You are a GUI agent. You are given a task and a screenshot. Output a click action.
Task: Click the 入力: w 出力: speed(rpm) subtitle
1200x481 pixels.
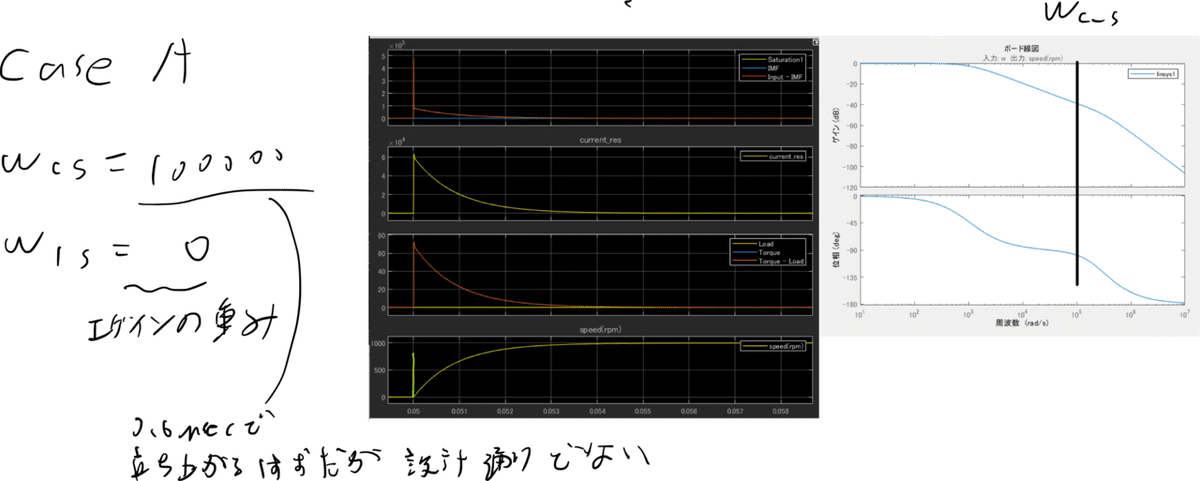(1021, 57)
